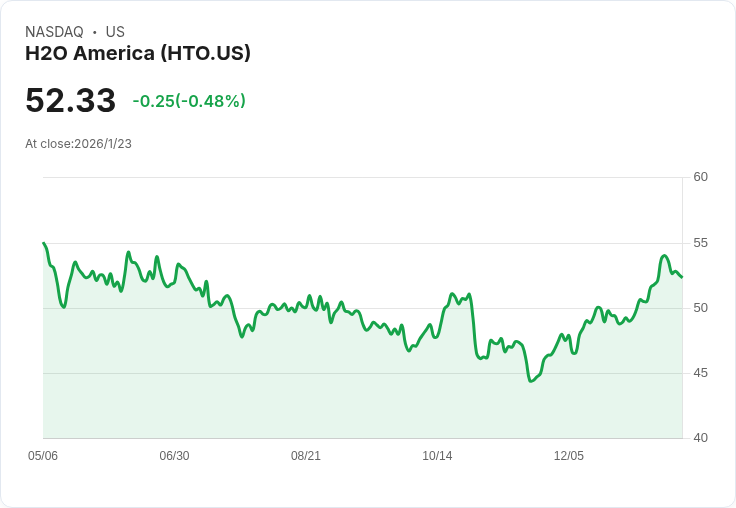Image resolution: width=736 pixels, height=508 pixels.
Task: Click the 12/05 date on x-axis
Action: (569, 456)
